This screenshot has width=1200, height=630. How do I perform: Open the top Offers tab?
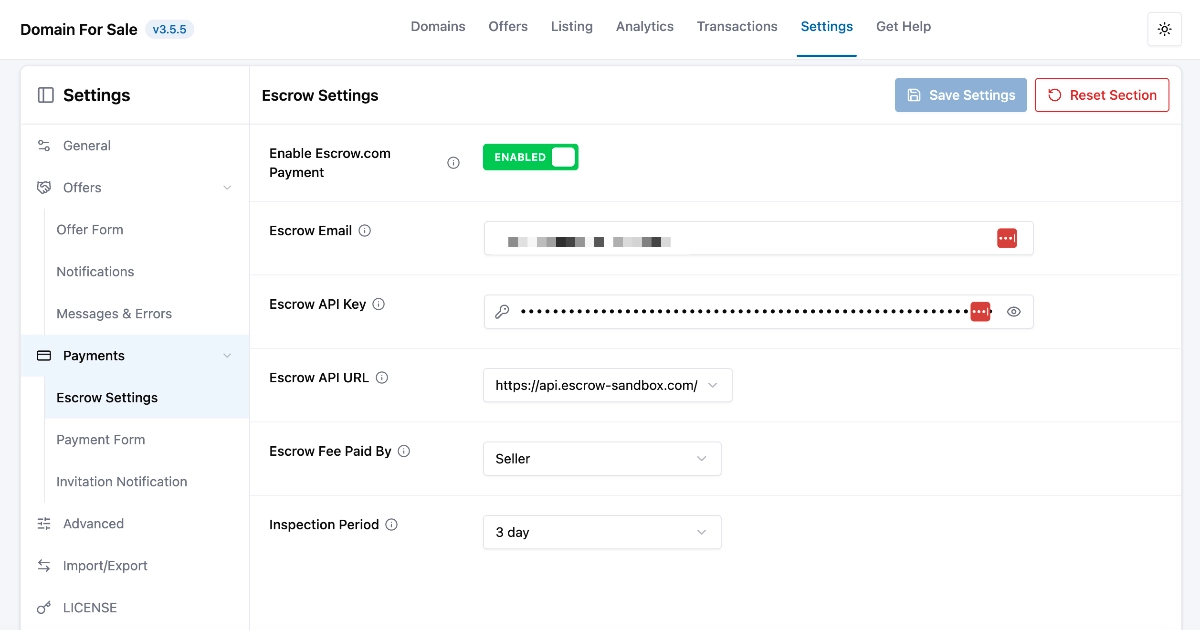[x=508, y=27]
